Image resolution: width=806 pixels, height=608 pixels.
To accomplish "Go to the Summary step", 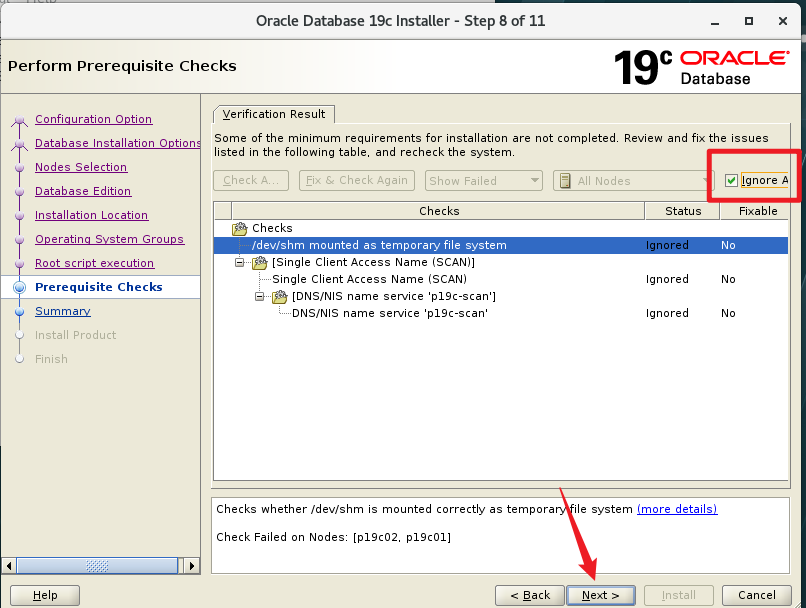I will tap(63, 311).
